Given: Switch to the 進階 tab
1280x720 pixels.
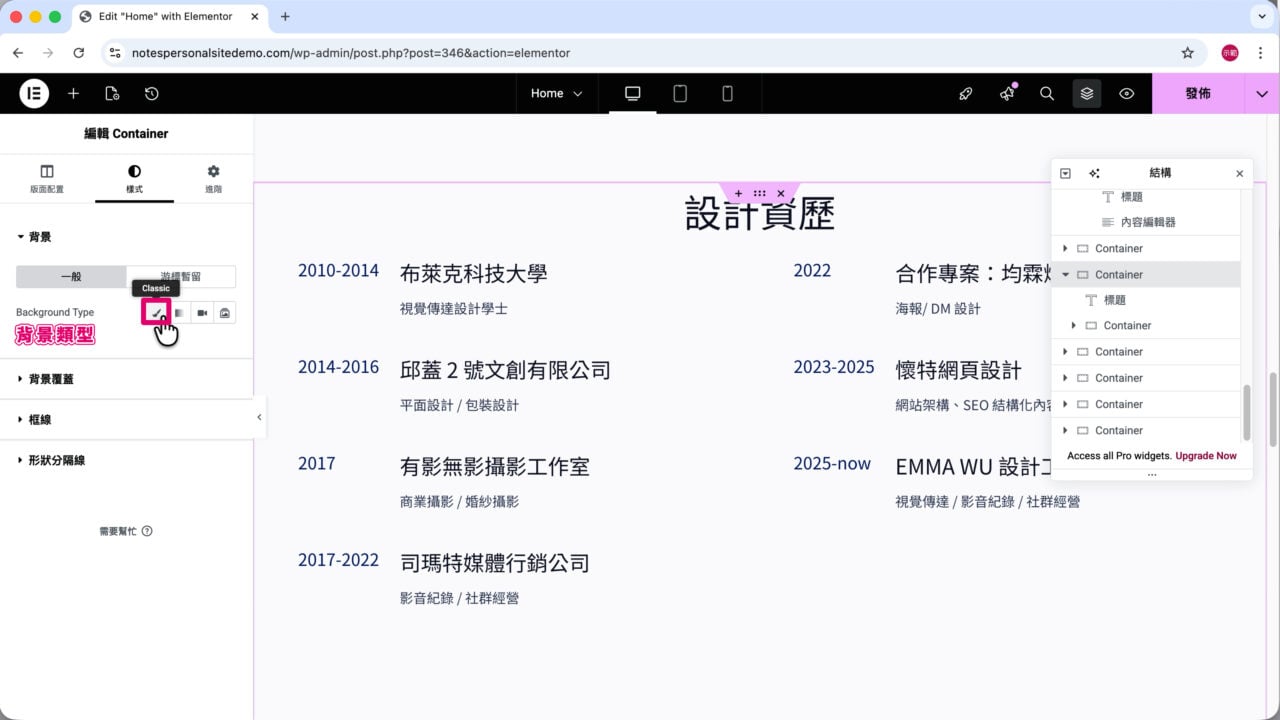Looking at the screenshot, I should pyautogui.click(x=213, y=179).
